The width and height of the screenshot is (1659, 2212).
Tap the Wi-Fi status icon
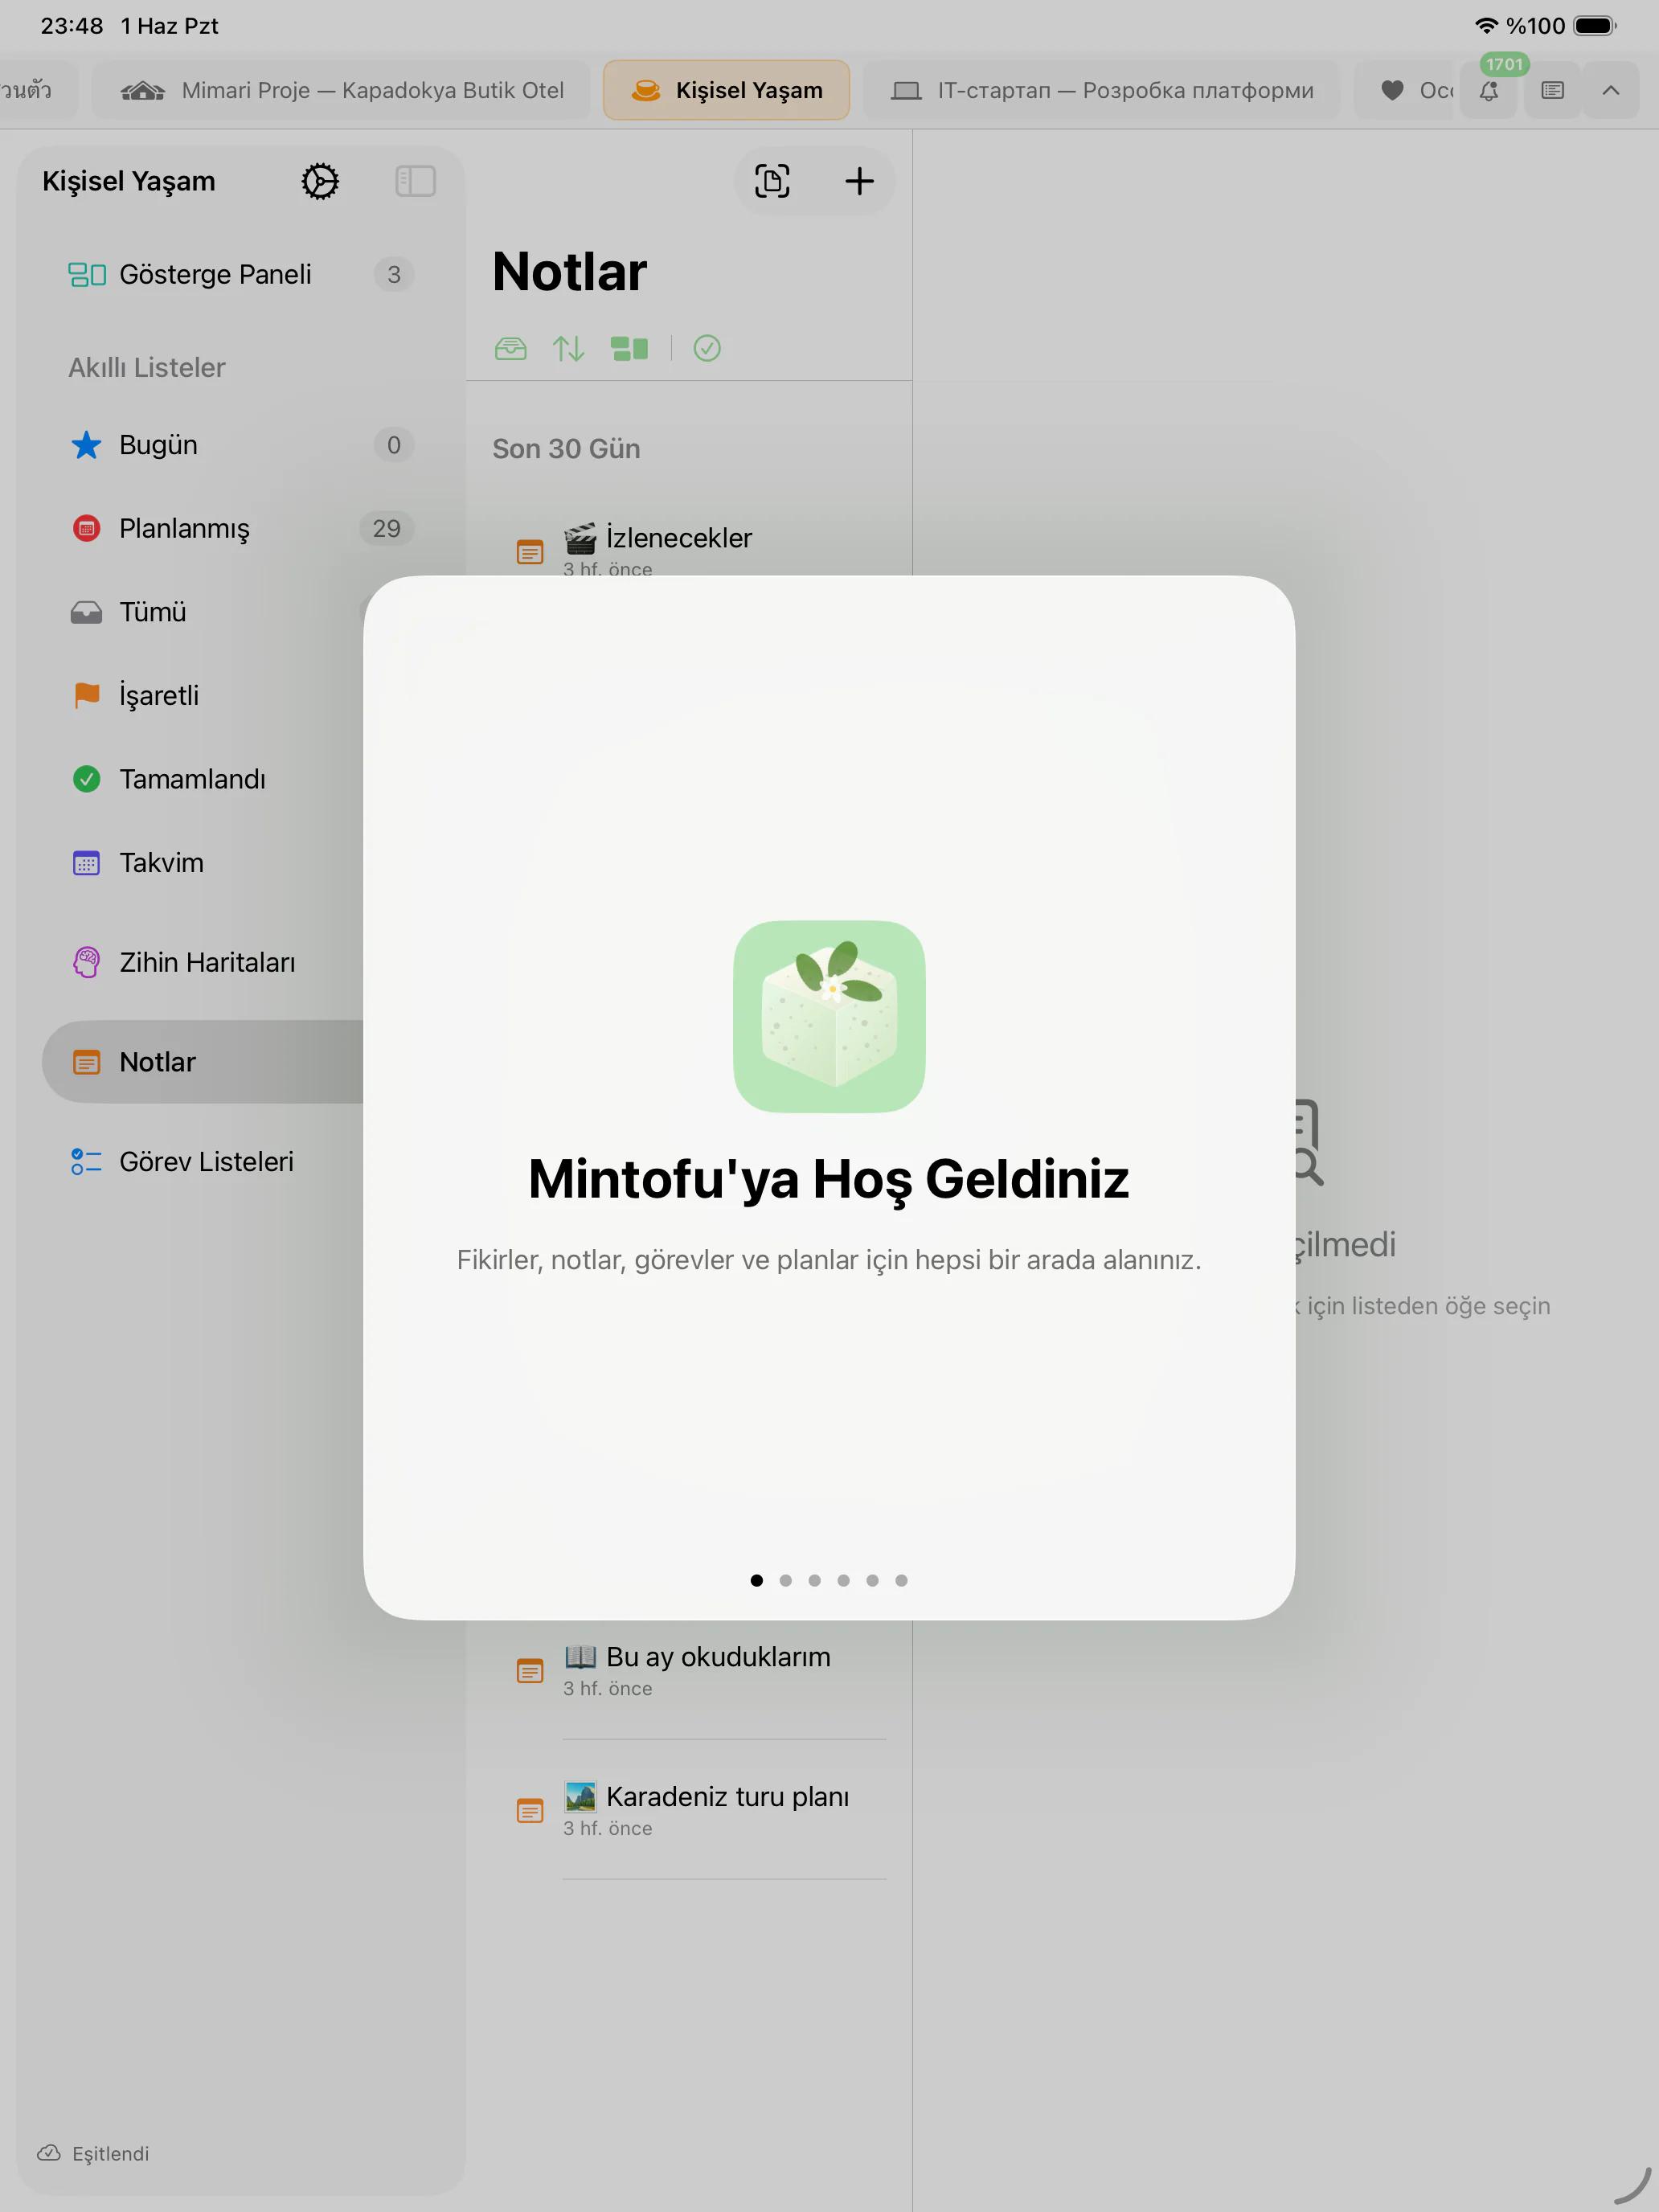[x=1486, y=26]
